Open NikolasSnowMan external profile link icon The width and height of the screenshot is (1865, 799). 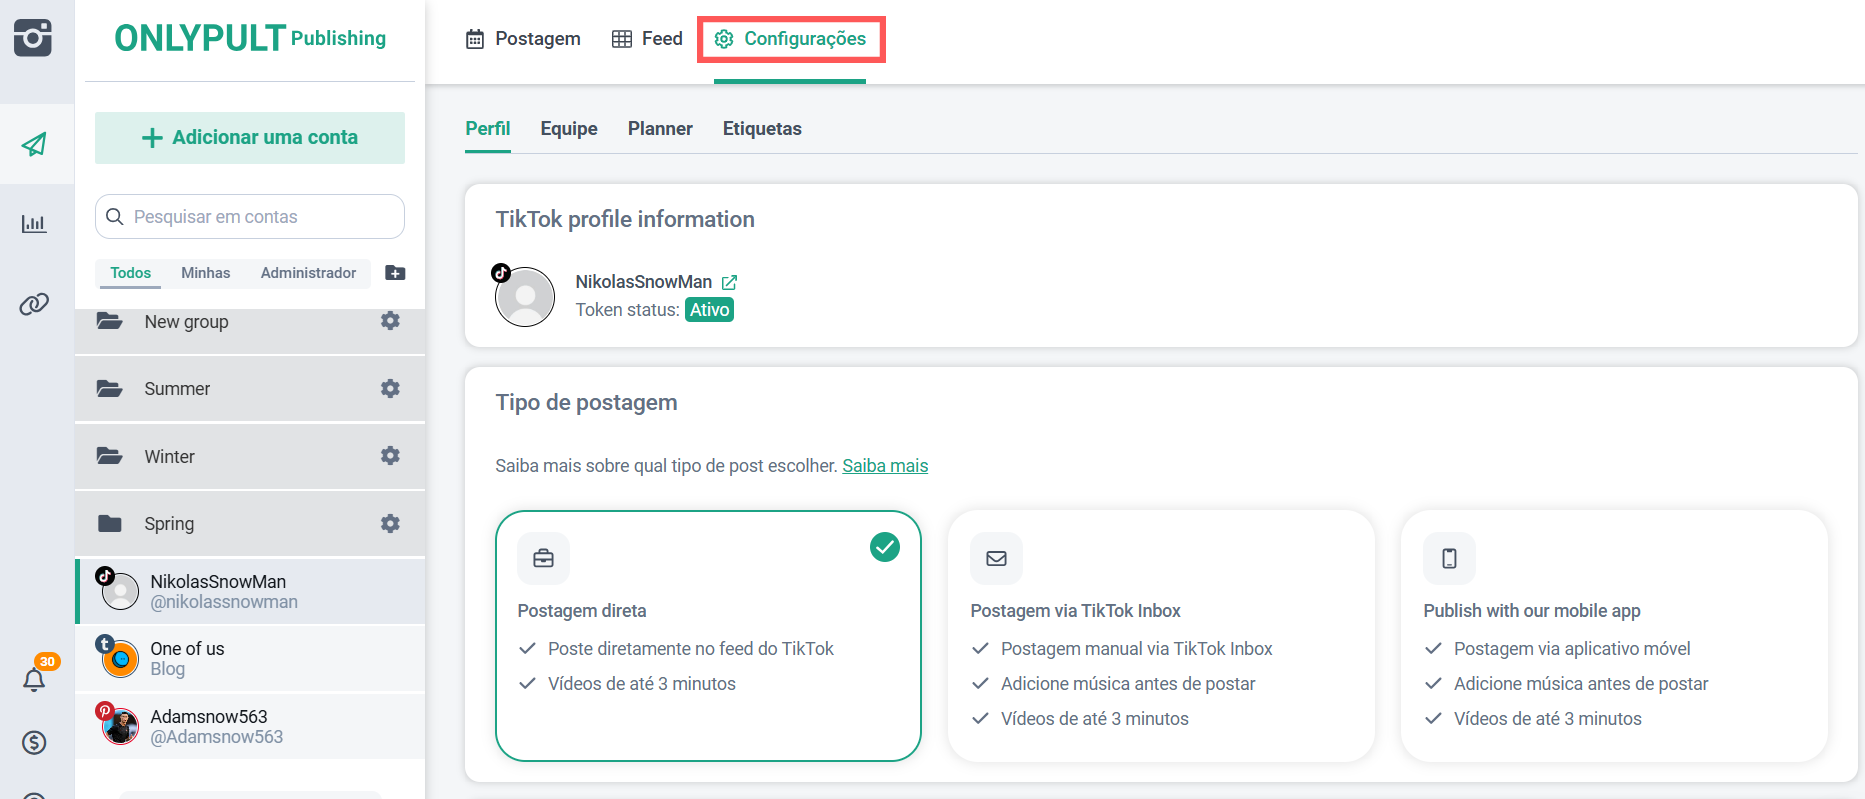click(729, 282)
